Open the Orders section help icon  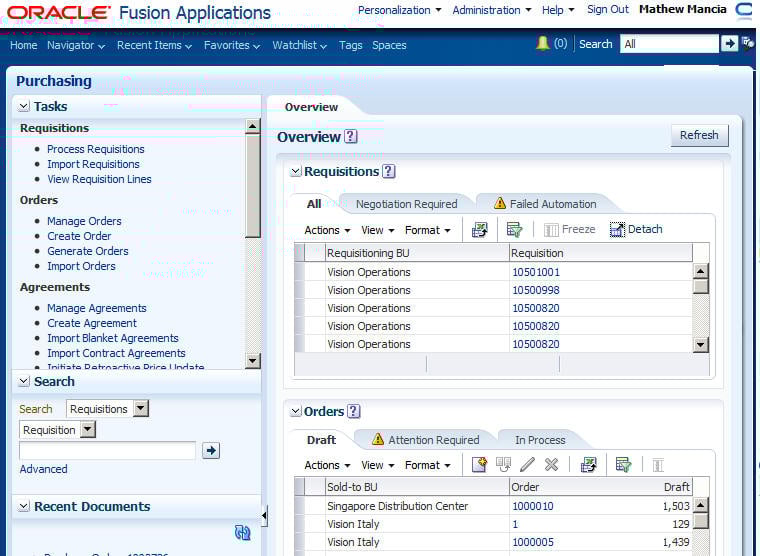(354, 411)
